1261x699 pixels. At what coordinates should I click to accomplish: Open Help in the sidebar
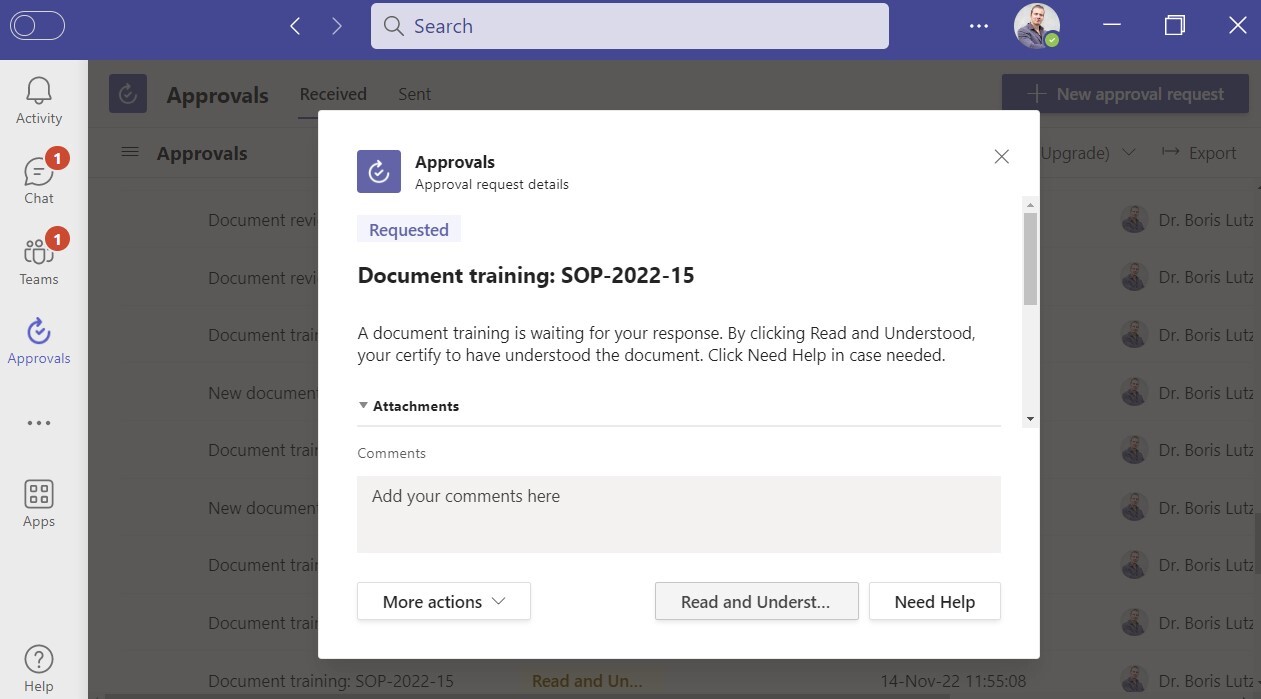pyautogui.click(x=39, y=669)
